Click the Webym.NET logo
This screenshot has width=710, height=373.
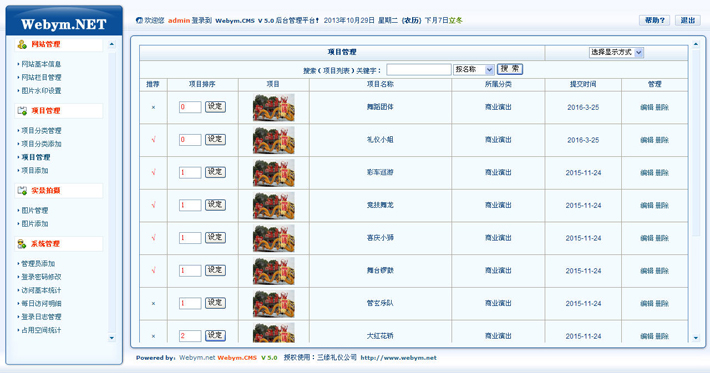click(64, 24)
